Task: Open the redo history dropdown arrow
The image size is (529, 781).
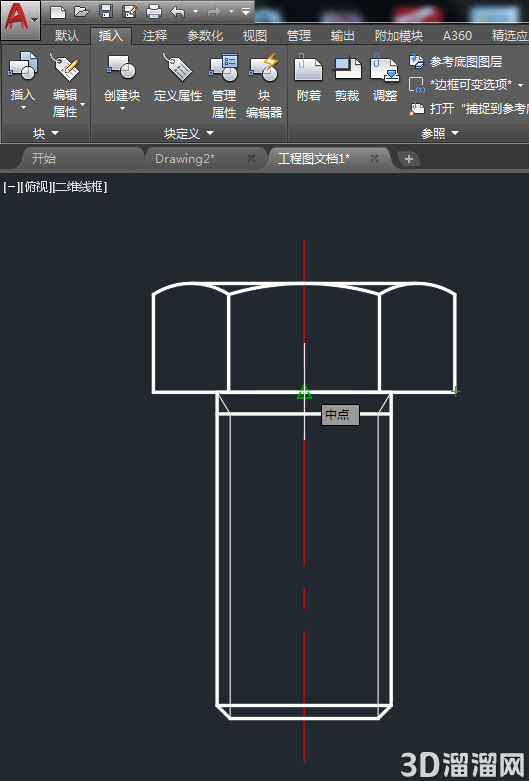Action: 232,11
